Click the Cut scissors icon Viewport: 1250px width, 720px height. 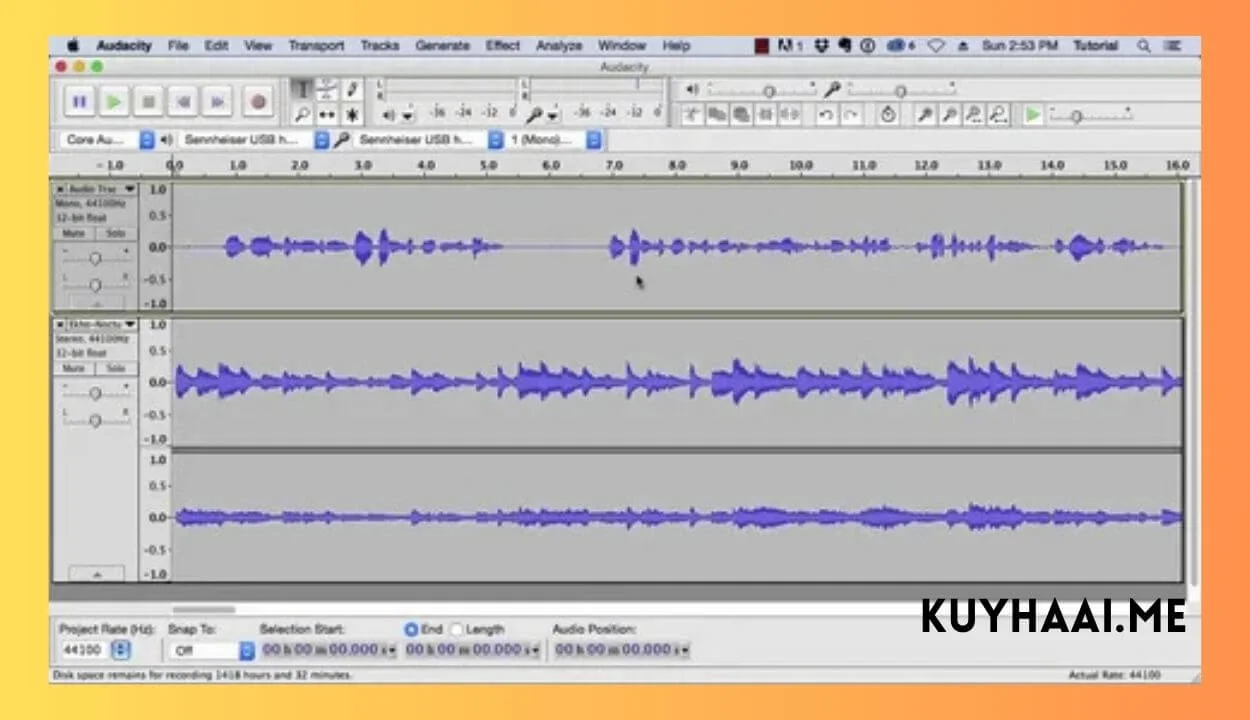pyautogui.click(x=692, y=115)
